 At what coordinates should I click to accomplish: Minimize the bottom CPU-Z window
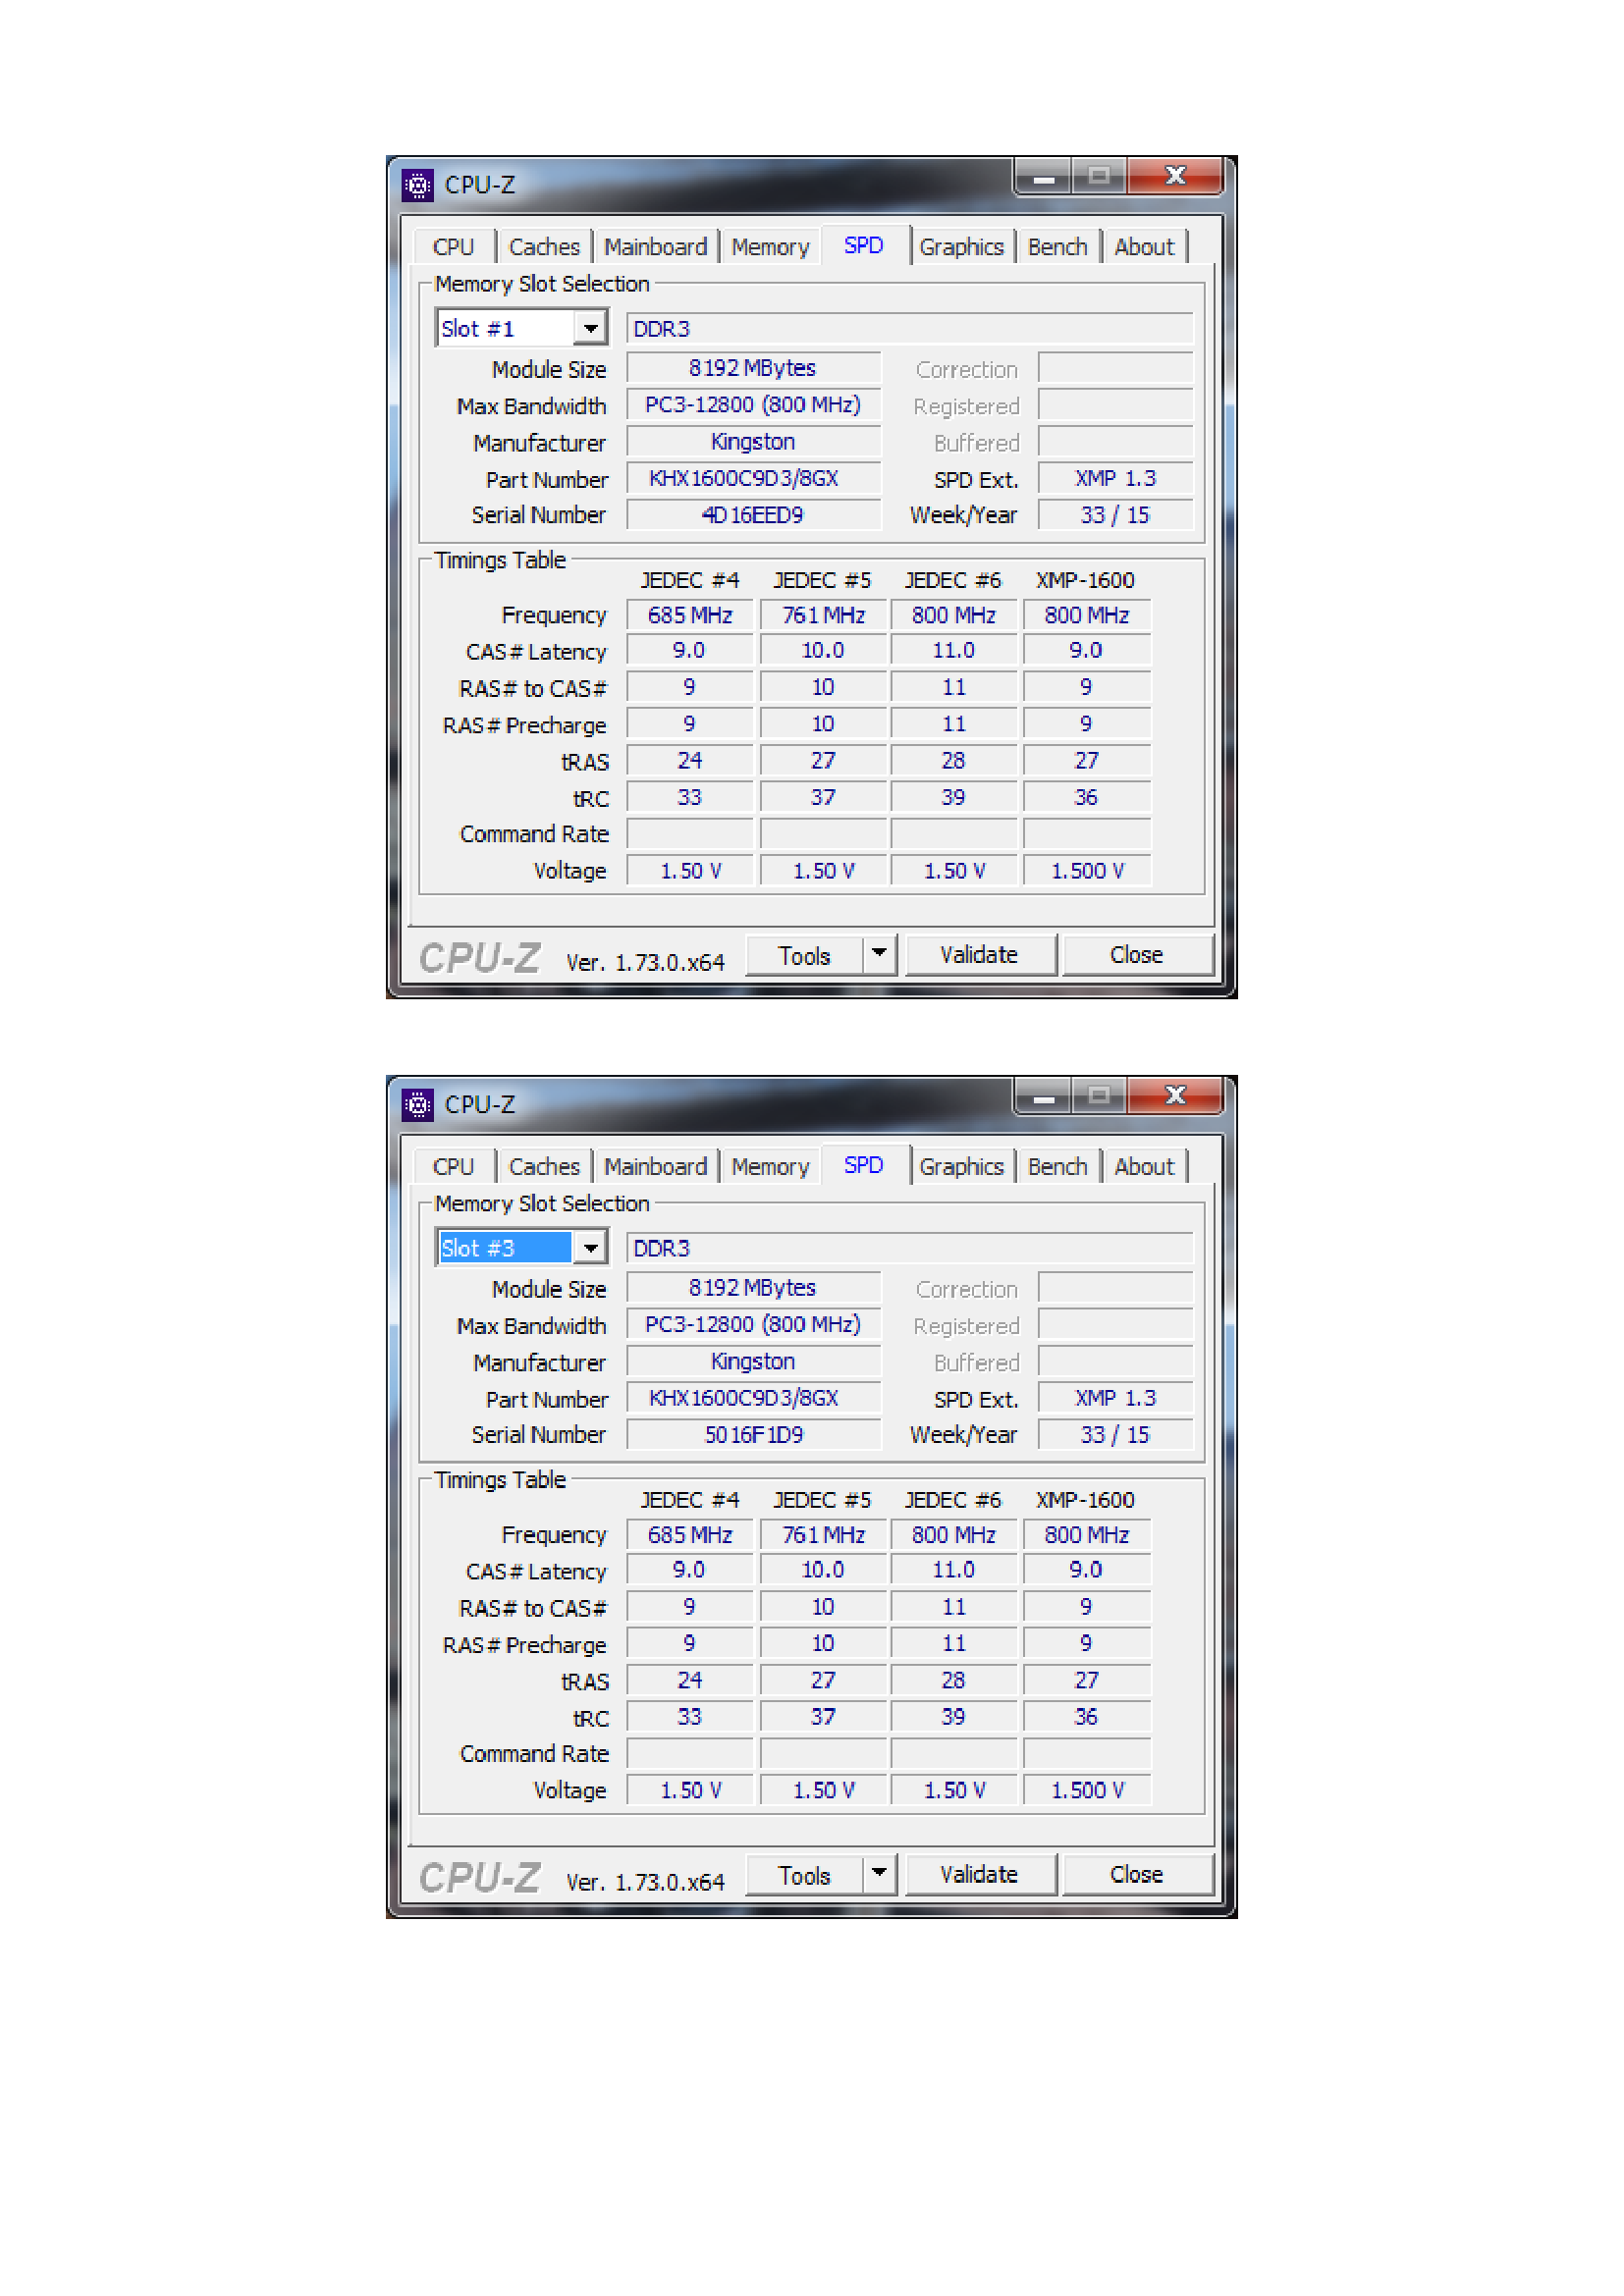(x=1044, y=1097)
